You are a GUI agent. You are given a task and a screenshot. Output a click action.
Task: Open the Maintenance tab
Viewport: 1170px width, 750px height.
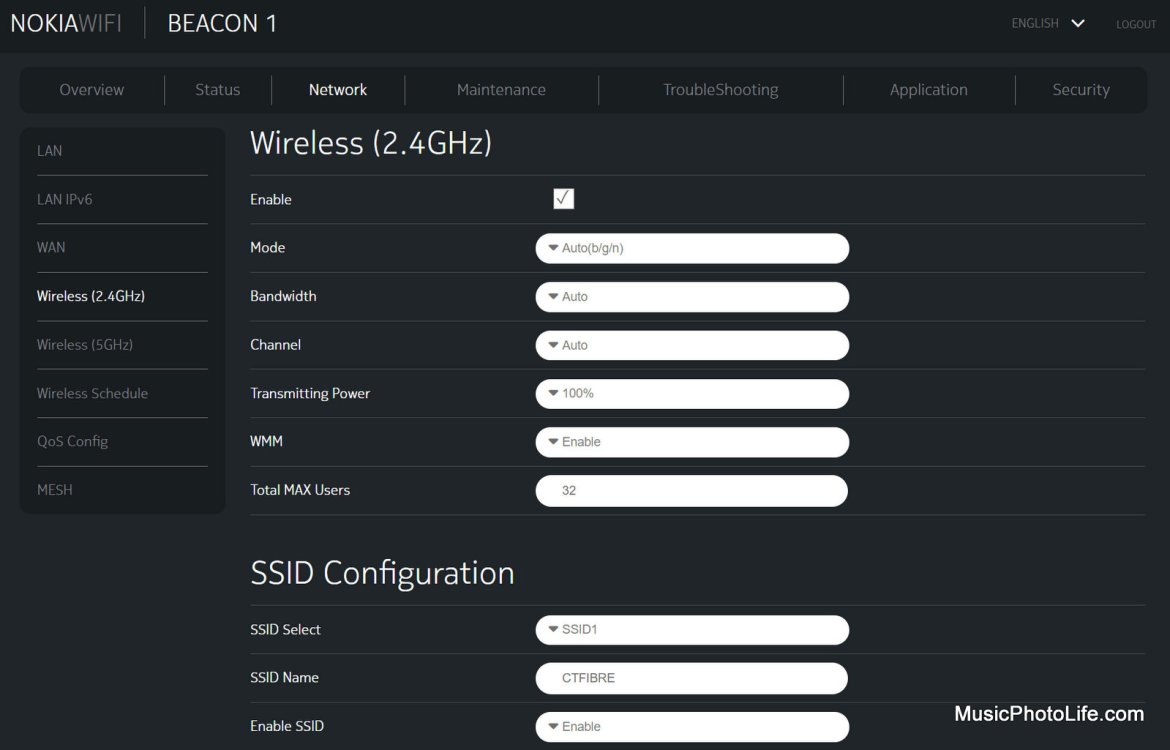tap(501, 90)
